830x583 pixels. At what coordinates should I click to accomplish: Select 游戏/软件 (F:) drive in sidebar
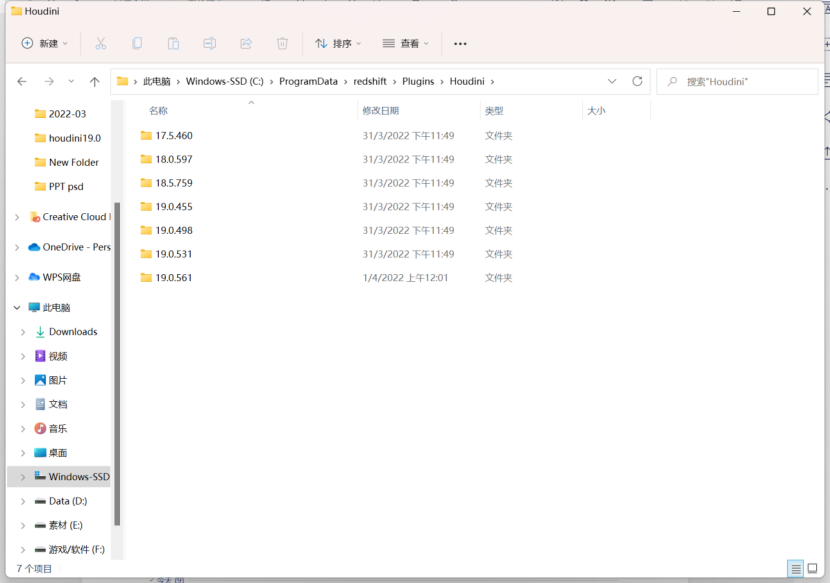pos(70,550)
